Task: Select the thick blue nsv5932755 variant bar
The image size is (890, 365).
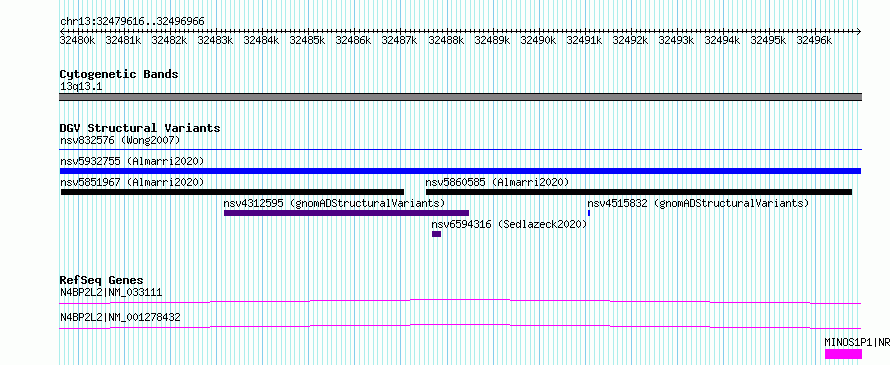Action: tap(460, 171)
